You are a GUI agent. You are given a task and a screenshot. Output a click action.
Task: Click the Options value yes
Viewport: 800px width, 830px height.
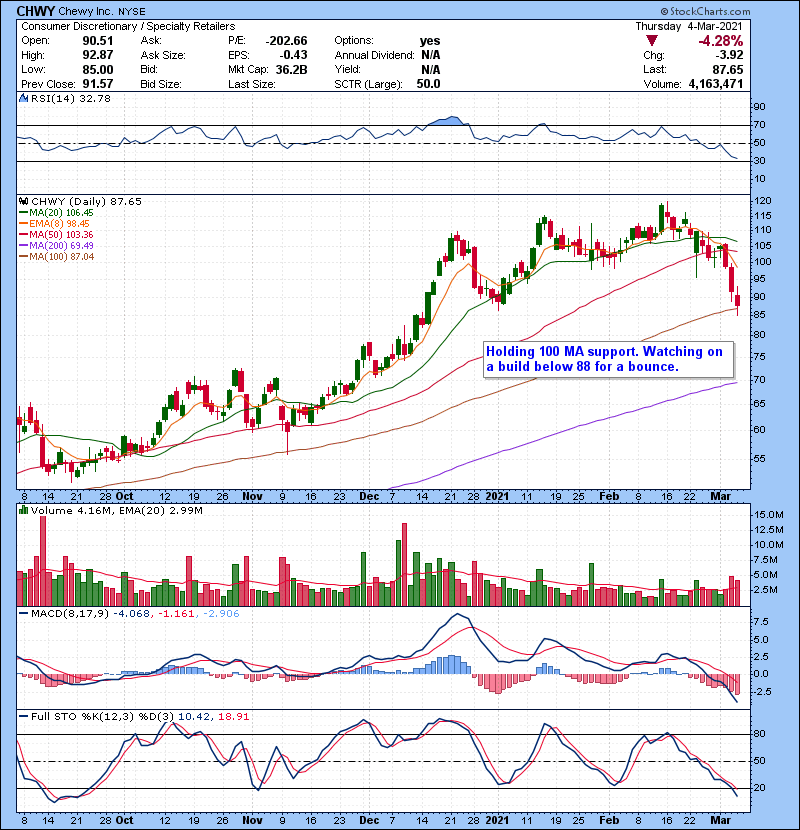coord(430,41)
